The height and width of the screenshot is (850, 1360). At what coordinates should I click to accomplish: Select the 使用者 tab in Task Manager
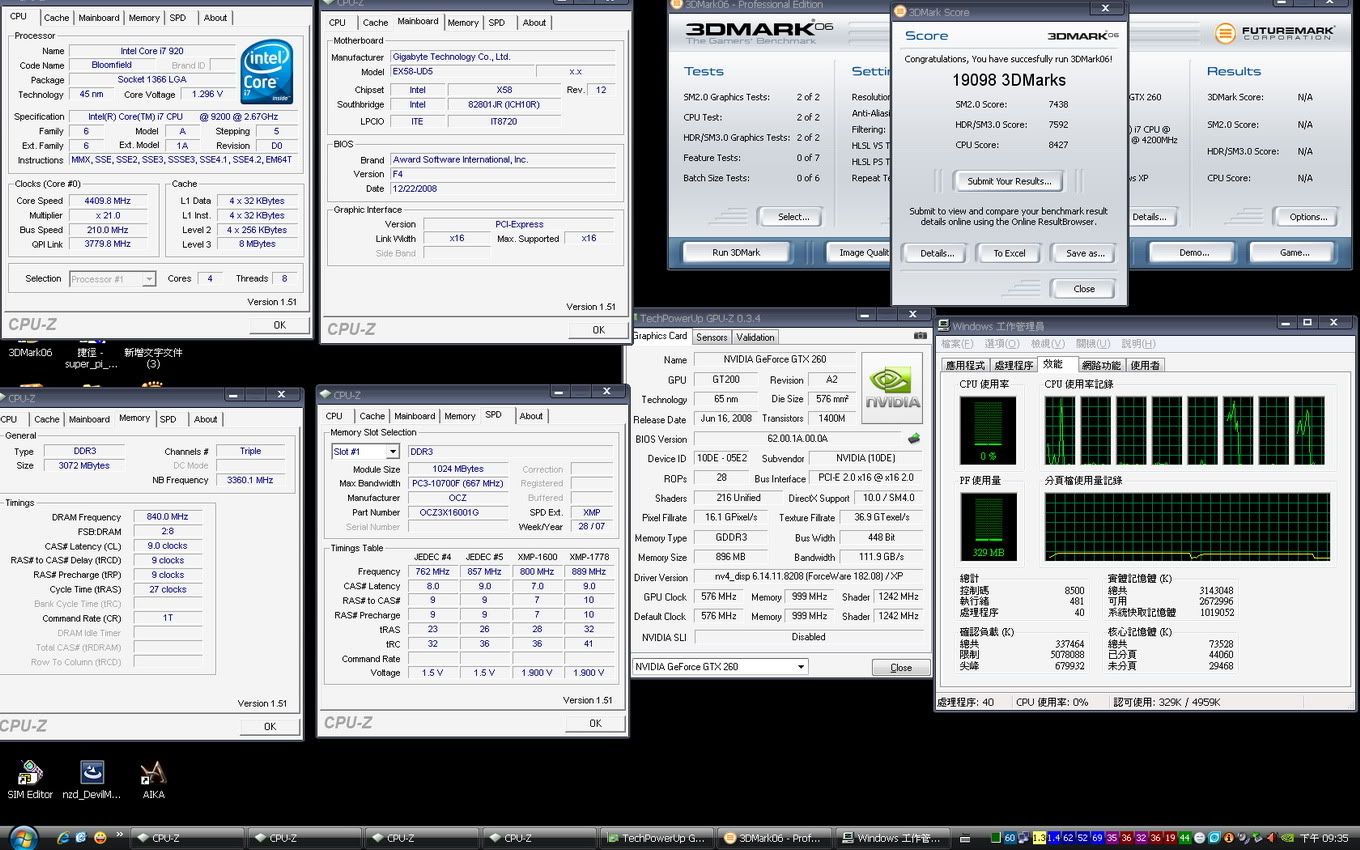click(x=1145, y=365)
